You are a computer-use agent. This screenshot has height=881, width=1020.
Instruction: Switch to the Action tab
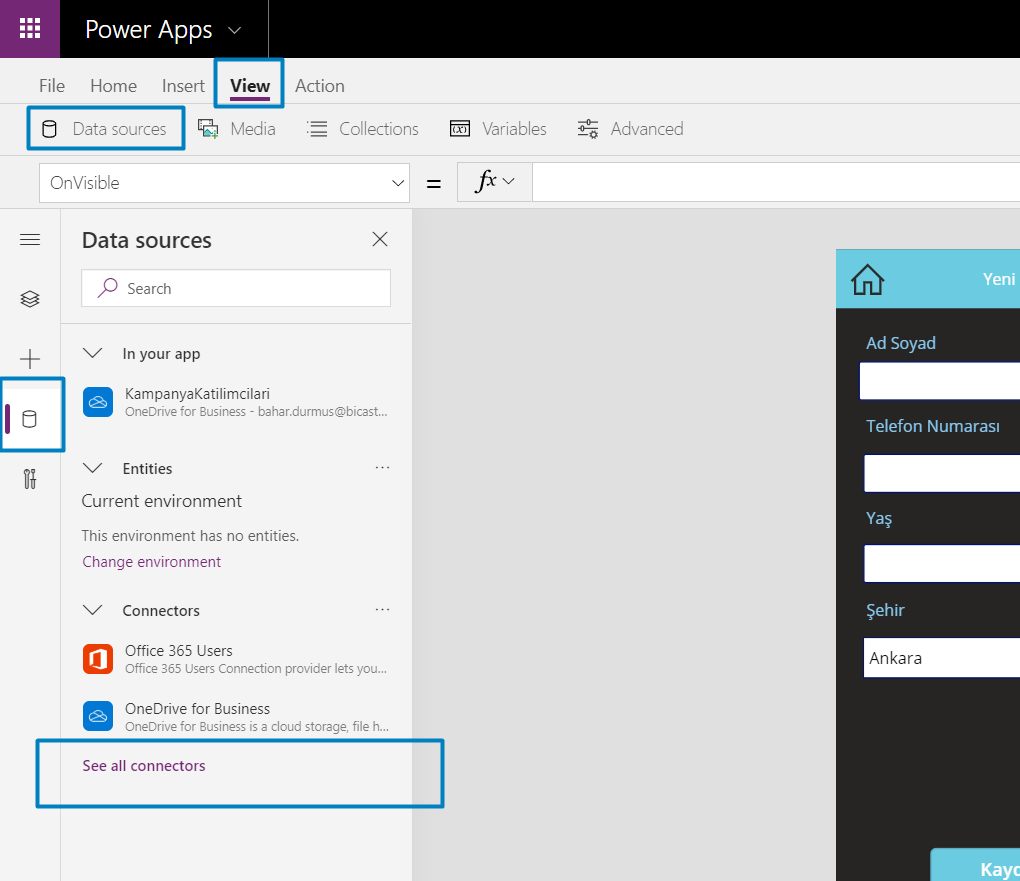pos(319,86)
